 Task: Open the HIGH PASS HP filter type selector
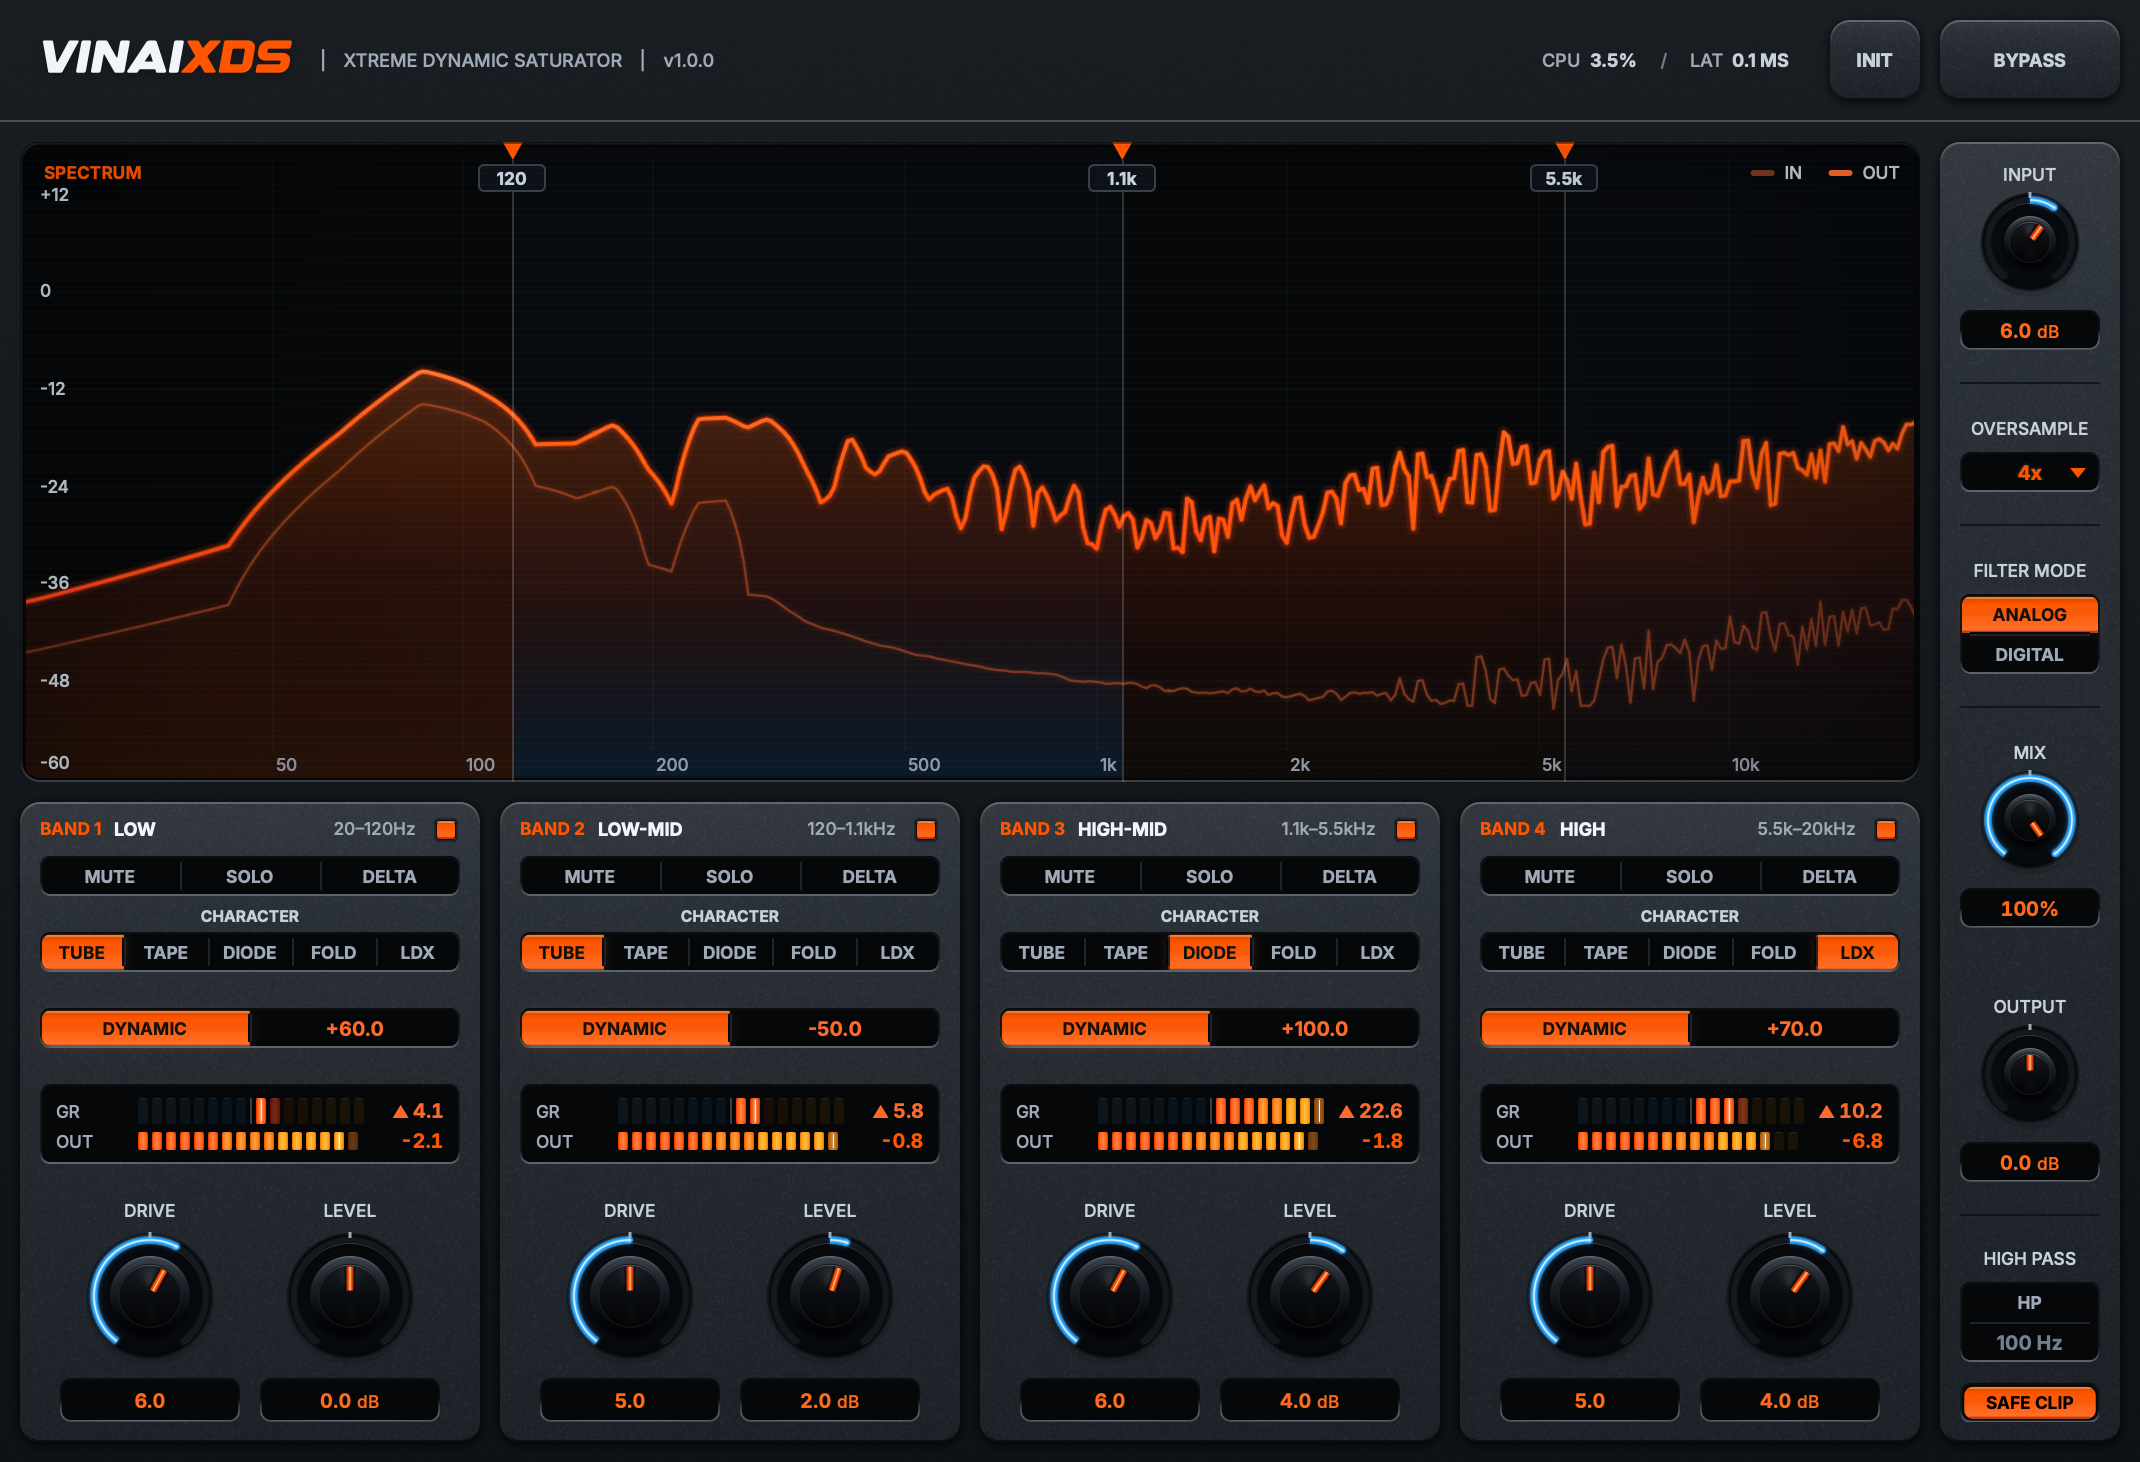(x=2029, y=1303)
